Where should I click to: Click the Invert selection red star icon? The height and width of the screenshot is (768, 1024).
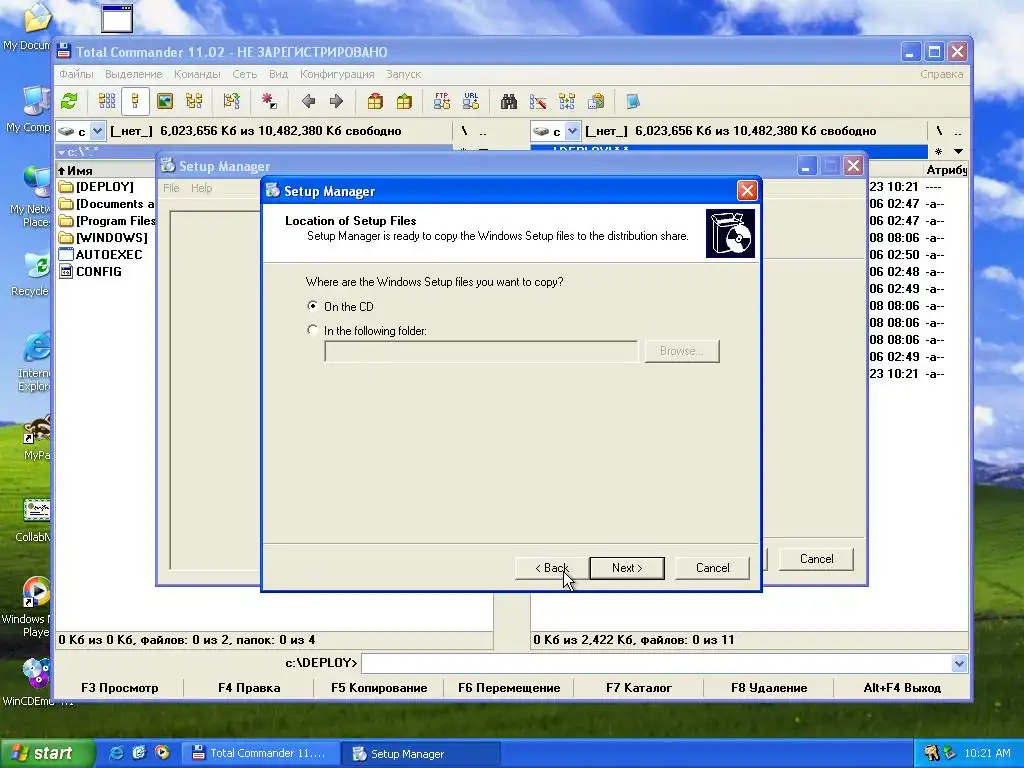click(269, 101)
